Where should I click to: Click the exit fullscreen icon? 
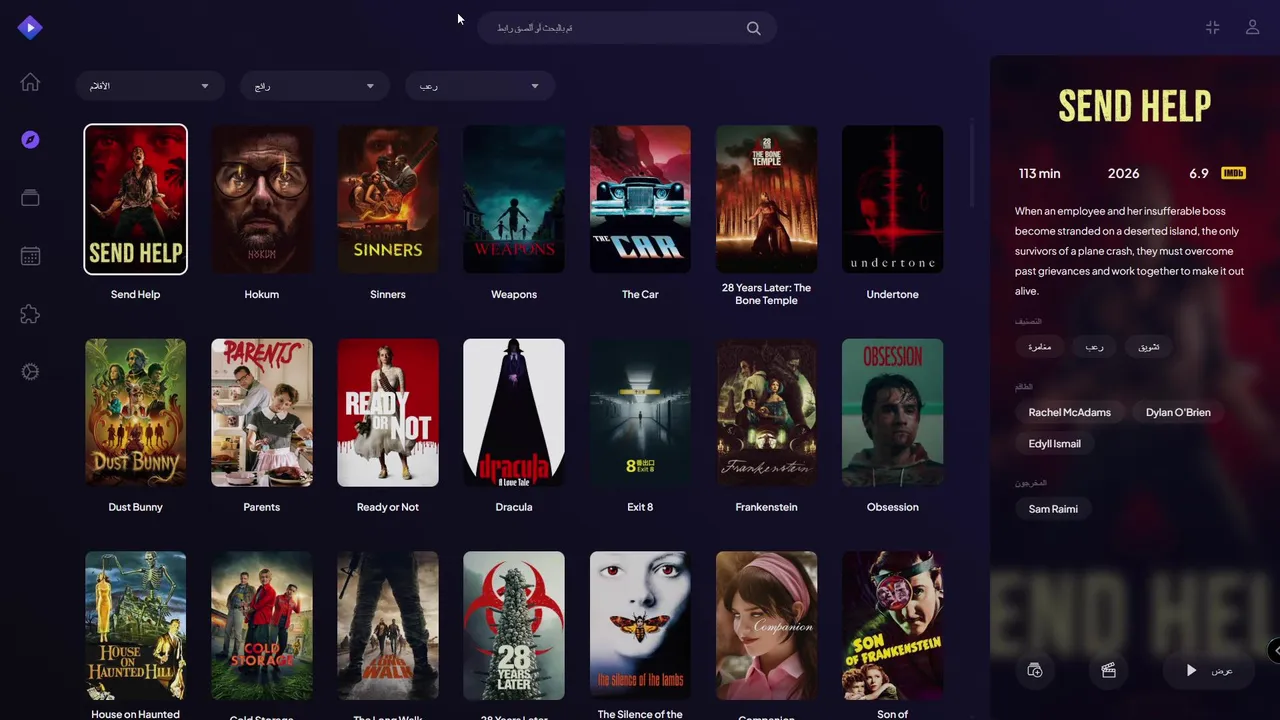pyautogui.click(x=1212, y=28)
